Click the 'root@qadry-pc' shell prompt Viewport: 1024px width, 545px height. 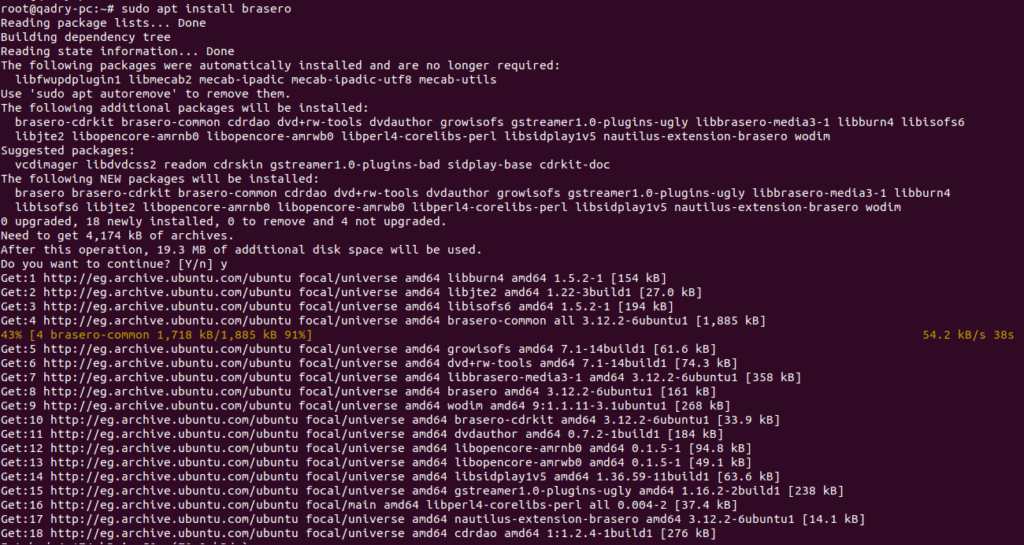(x=46, y=8)
